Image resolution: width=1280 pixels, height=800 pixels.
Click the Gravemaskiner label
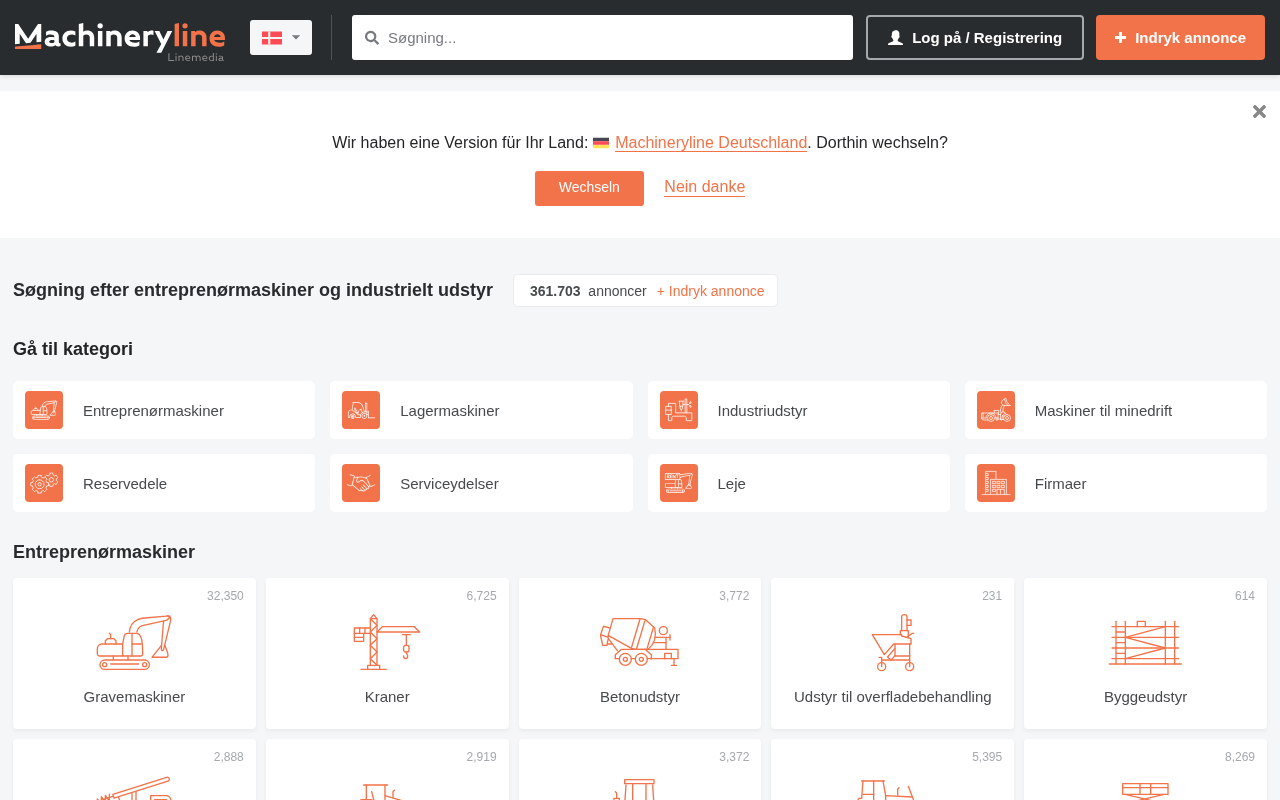[x=134, y=697]
